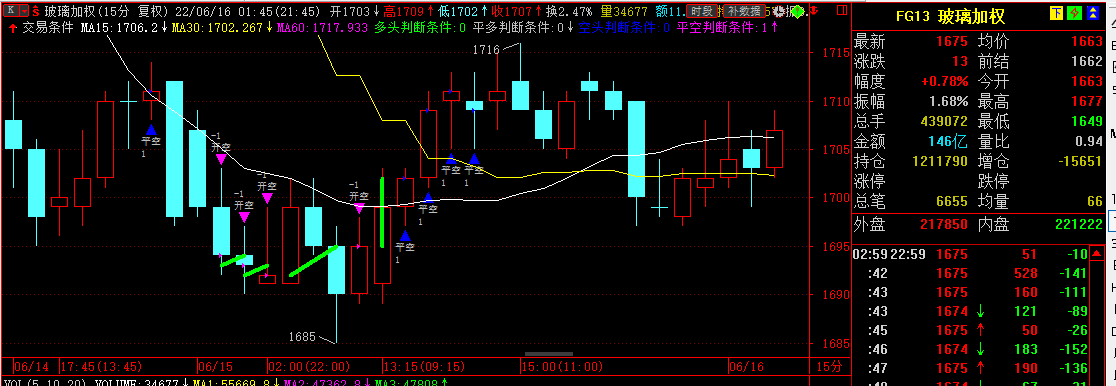
Task: Click the 总笔 value 6655
Action: click(951, 202)
